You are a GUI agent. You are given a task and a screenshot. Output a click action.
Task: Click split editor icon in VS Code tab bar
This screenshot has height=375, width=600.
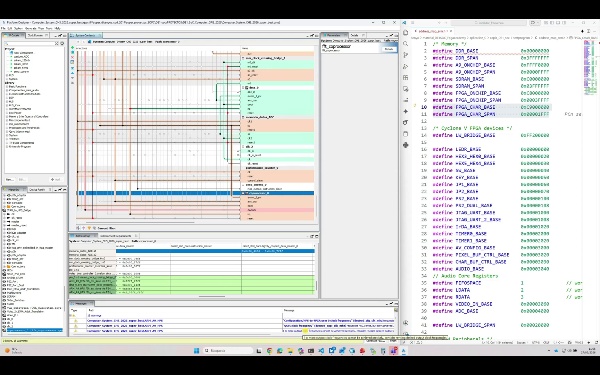pyautogui.click(x=590, y=31)
